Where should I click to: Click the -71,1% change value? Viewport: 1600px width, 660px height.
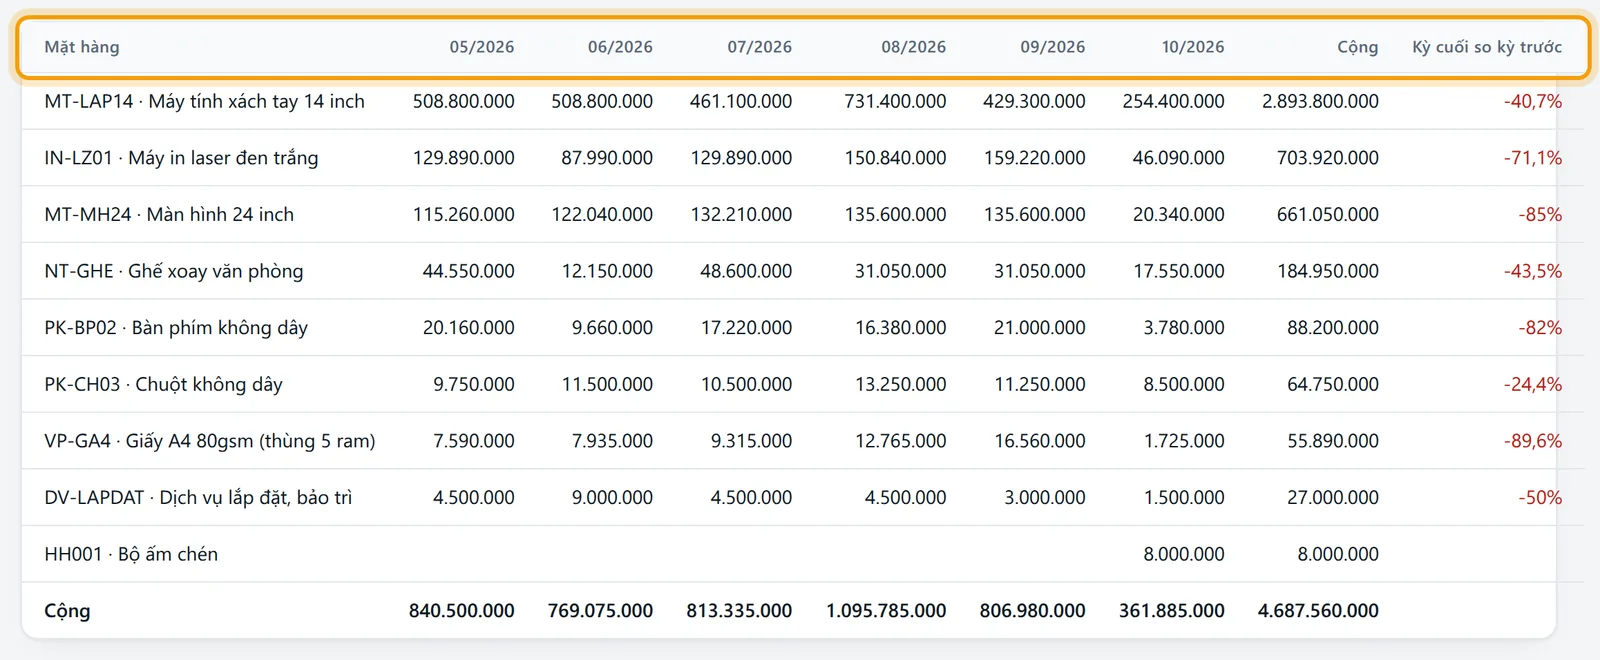(x=1533, y=158)
